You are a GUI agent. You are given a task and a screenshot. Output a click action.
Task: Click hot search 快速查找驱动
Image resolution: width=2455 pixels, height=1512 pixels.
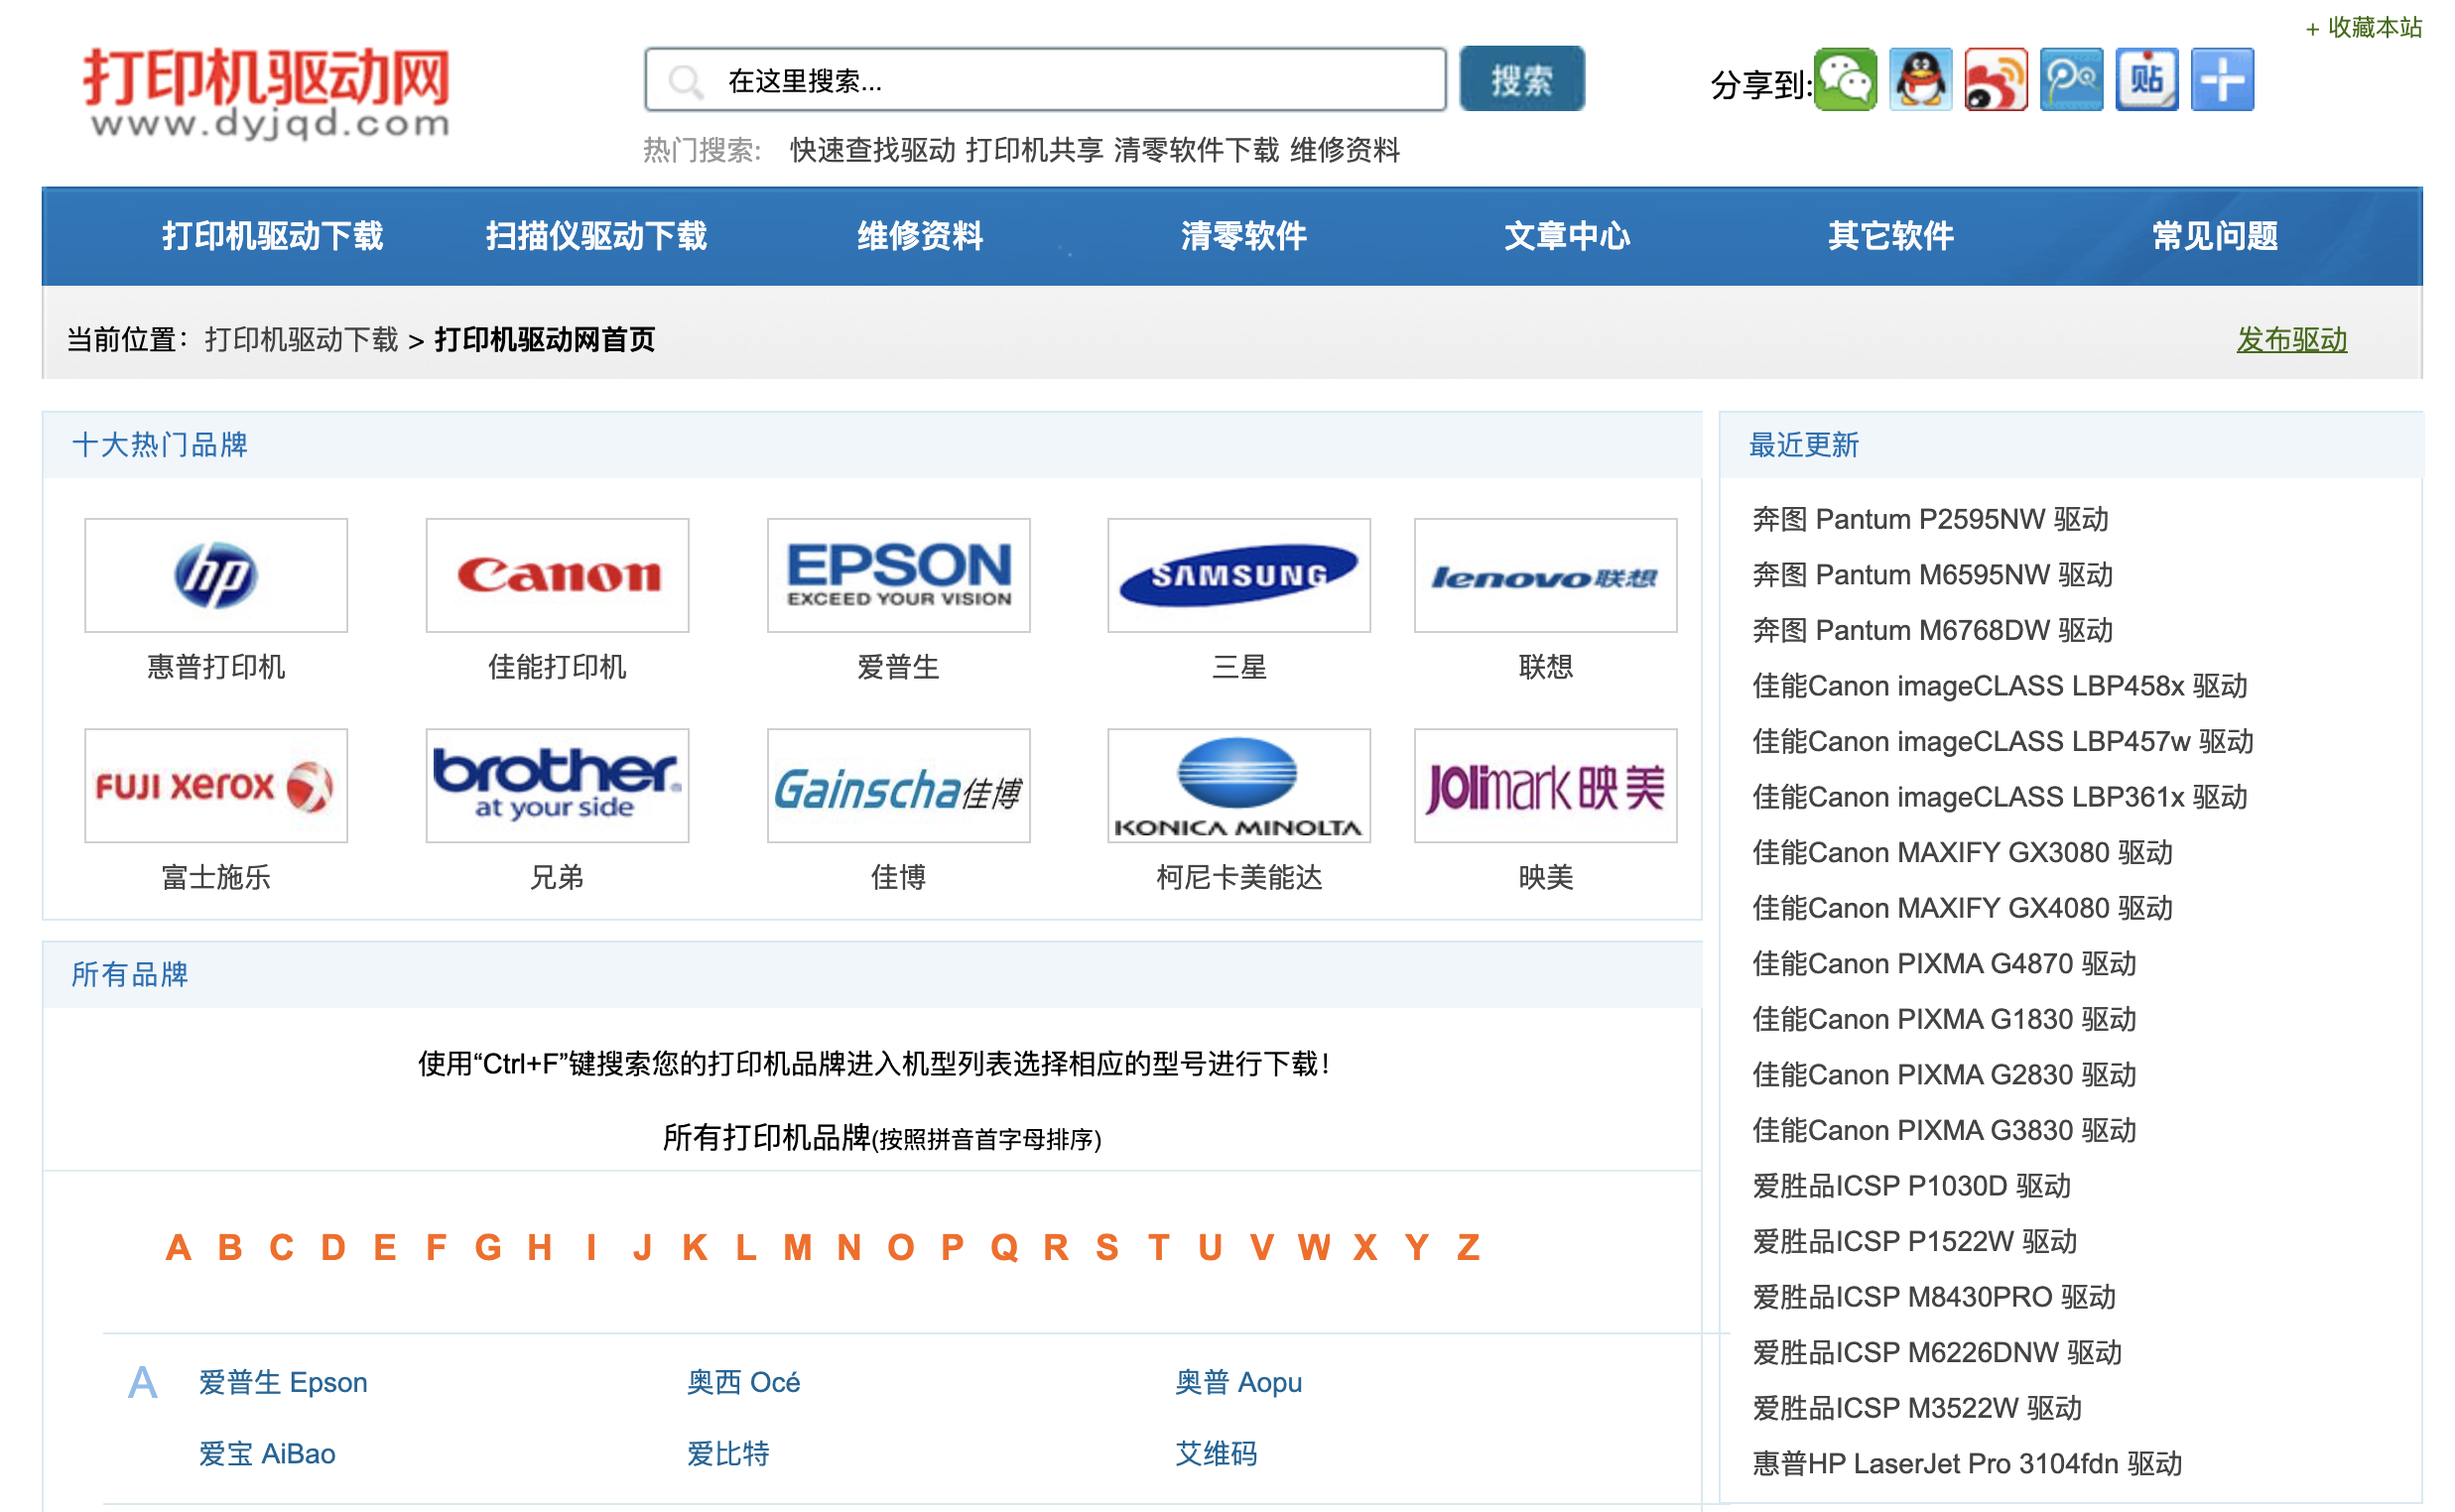click(872, 150)
